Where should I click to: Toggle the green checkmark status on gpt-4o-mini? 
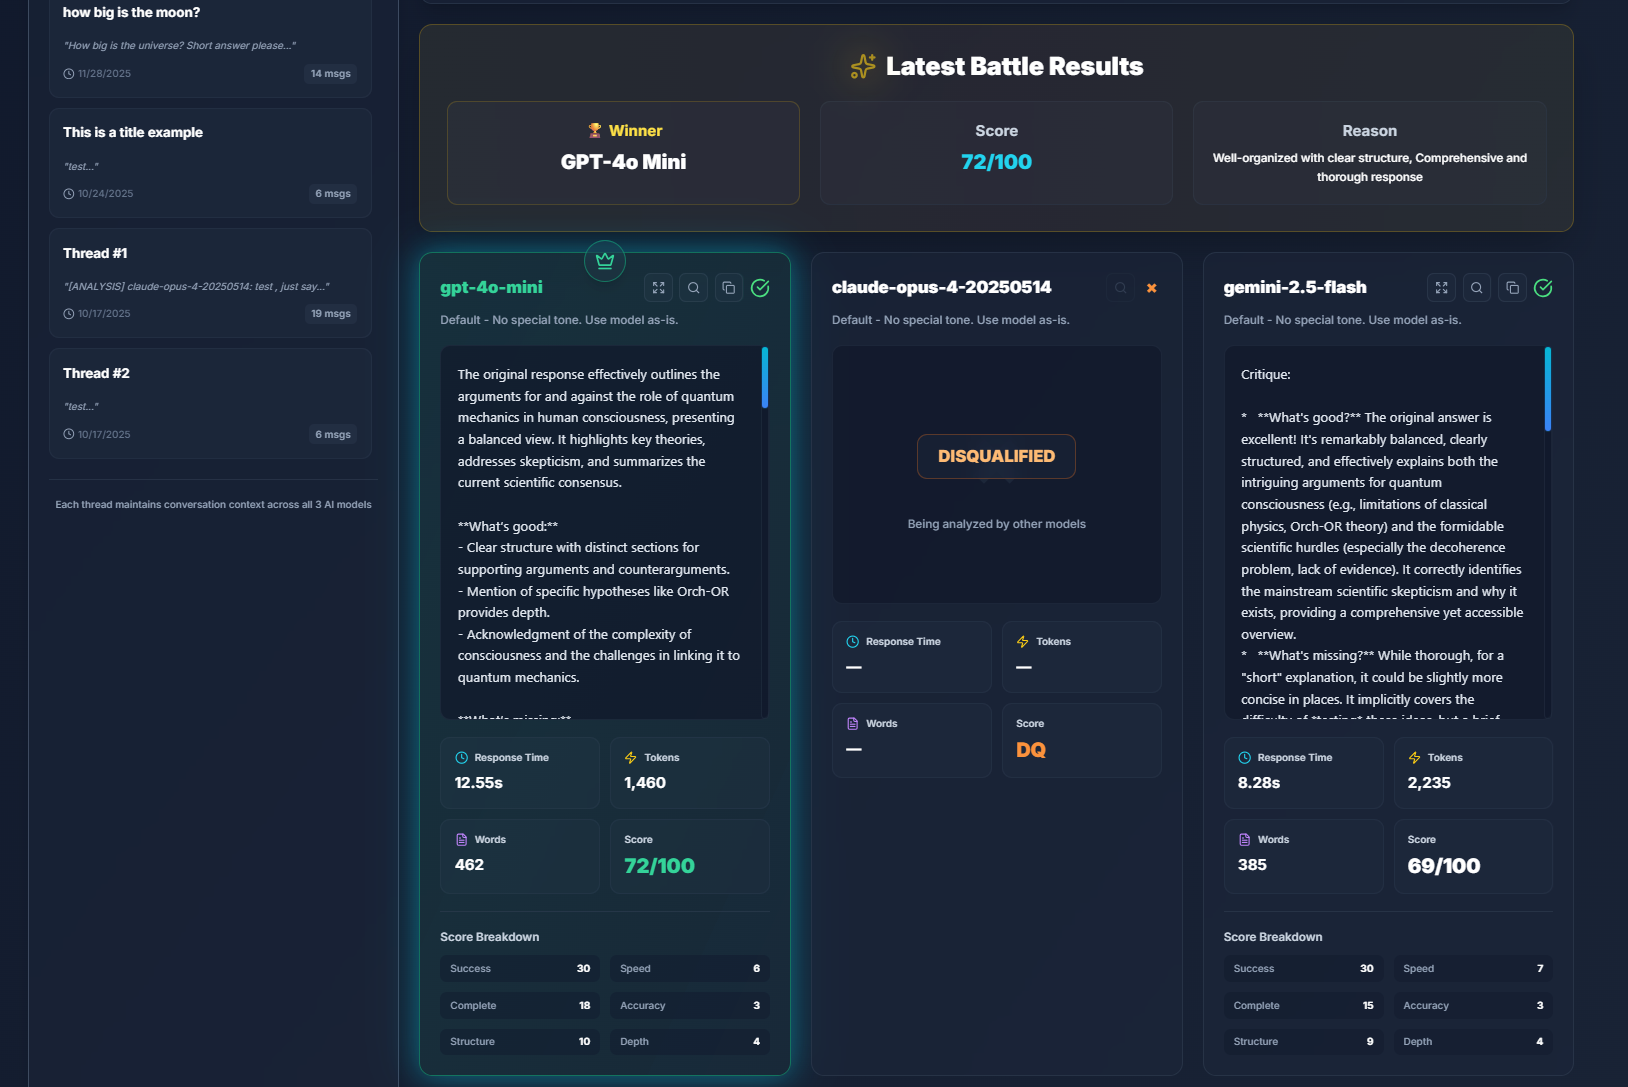click(x=760, y=287)
